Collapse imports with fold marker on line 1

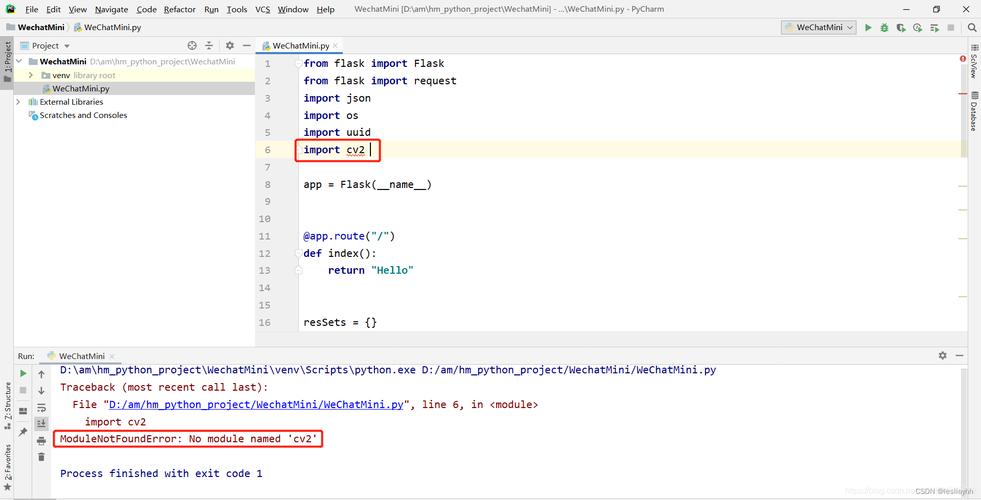pos(299,63)
